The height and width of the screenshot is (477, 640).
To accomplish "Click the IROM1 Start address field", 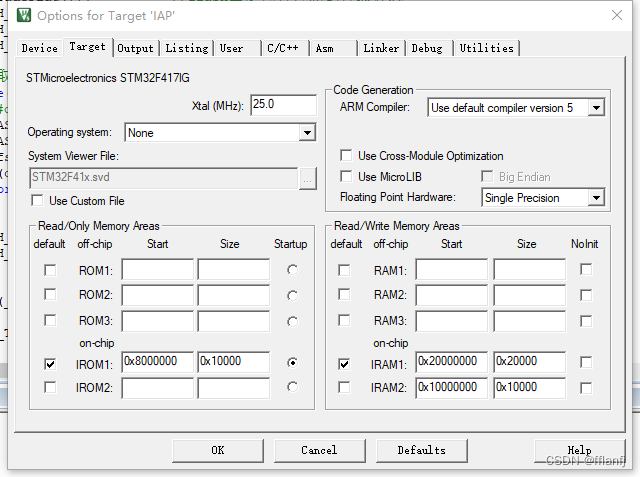I will [158, 362].
